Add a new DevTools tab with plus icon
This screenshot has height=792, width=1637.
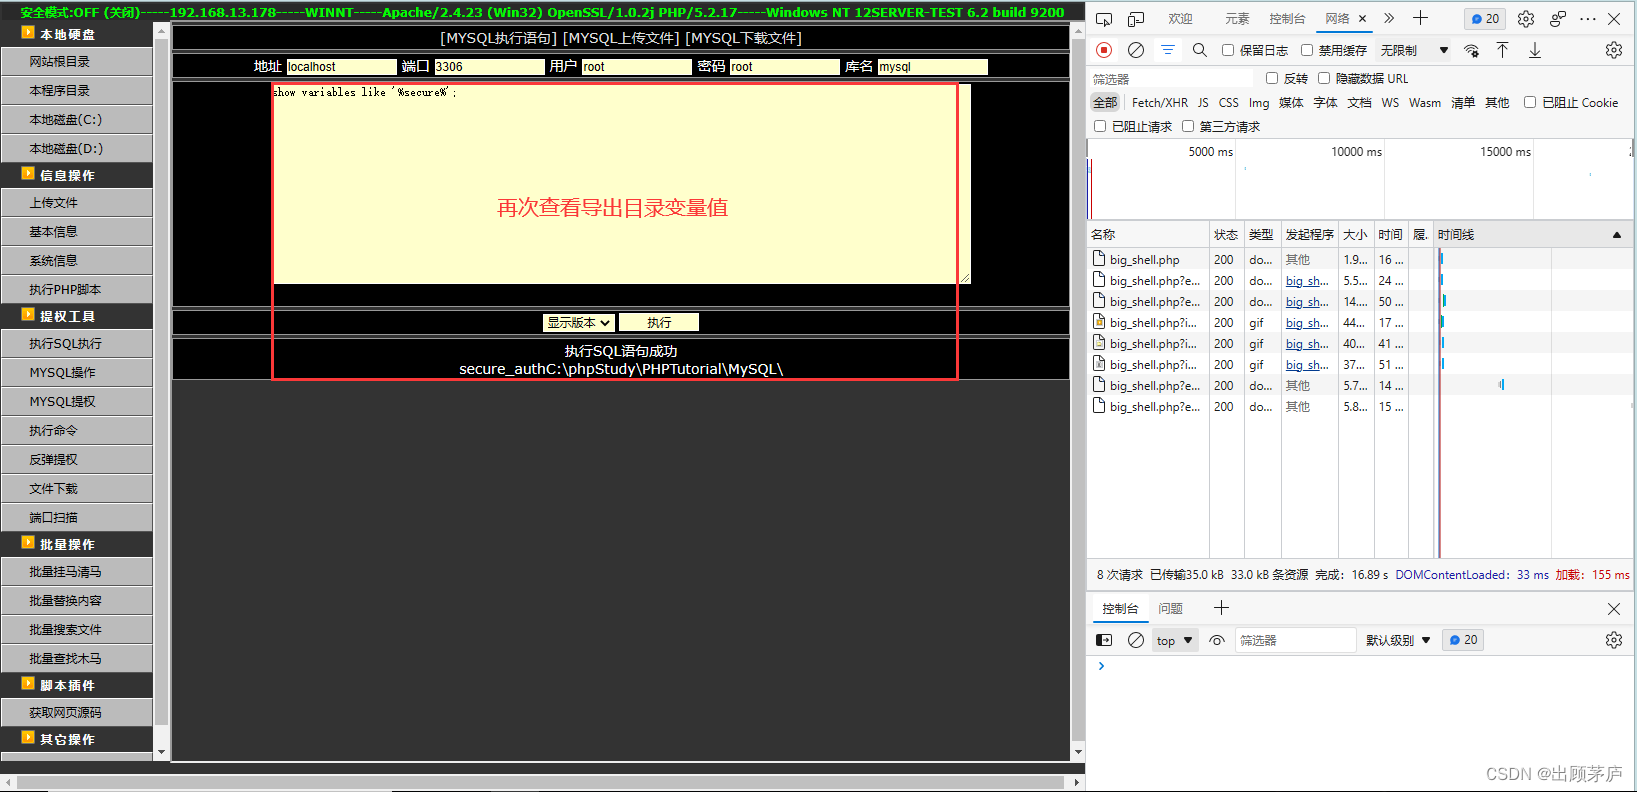[x=1420, y=19]
